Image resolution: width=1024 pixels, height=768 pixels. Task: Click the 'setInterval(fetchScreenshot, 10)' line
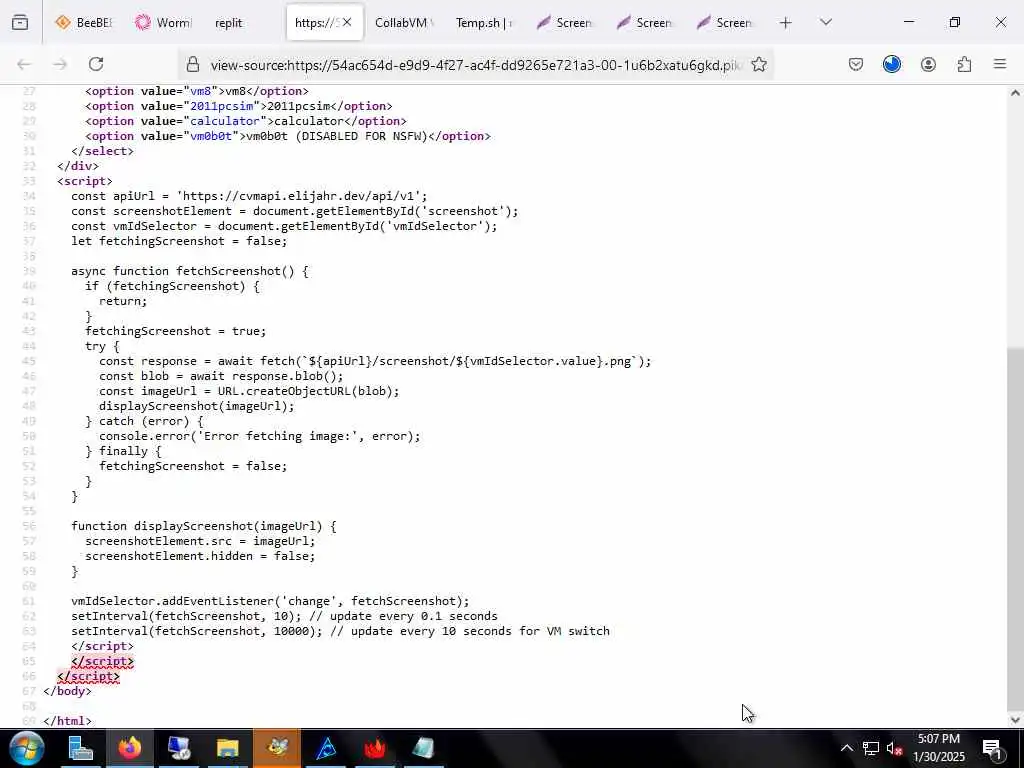[x=284, y=616]
